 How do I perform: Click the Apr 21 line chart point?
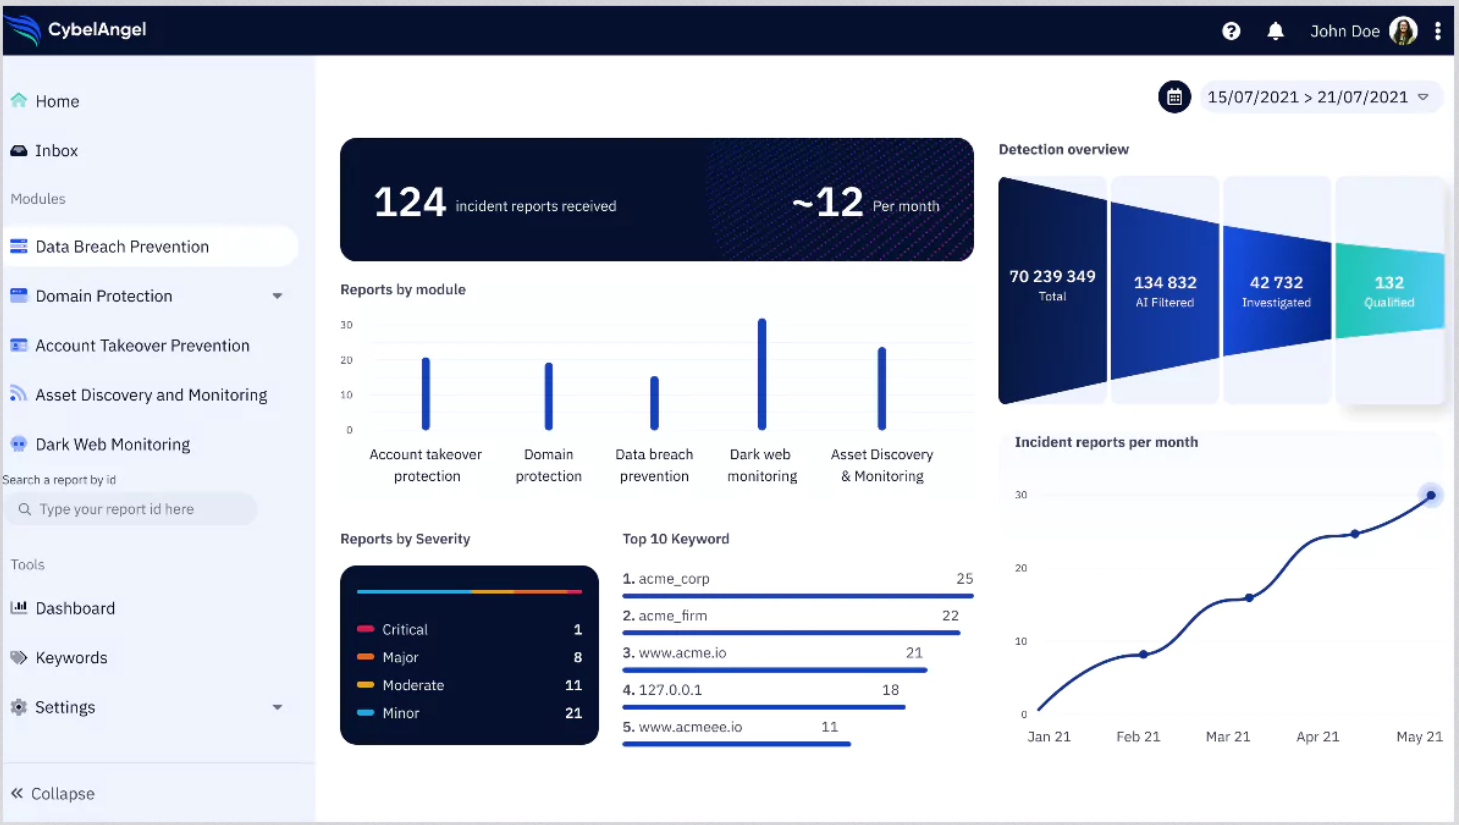1355,534
